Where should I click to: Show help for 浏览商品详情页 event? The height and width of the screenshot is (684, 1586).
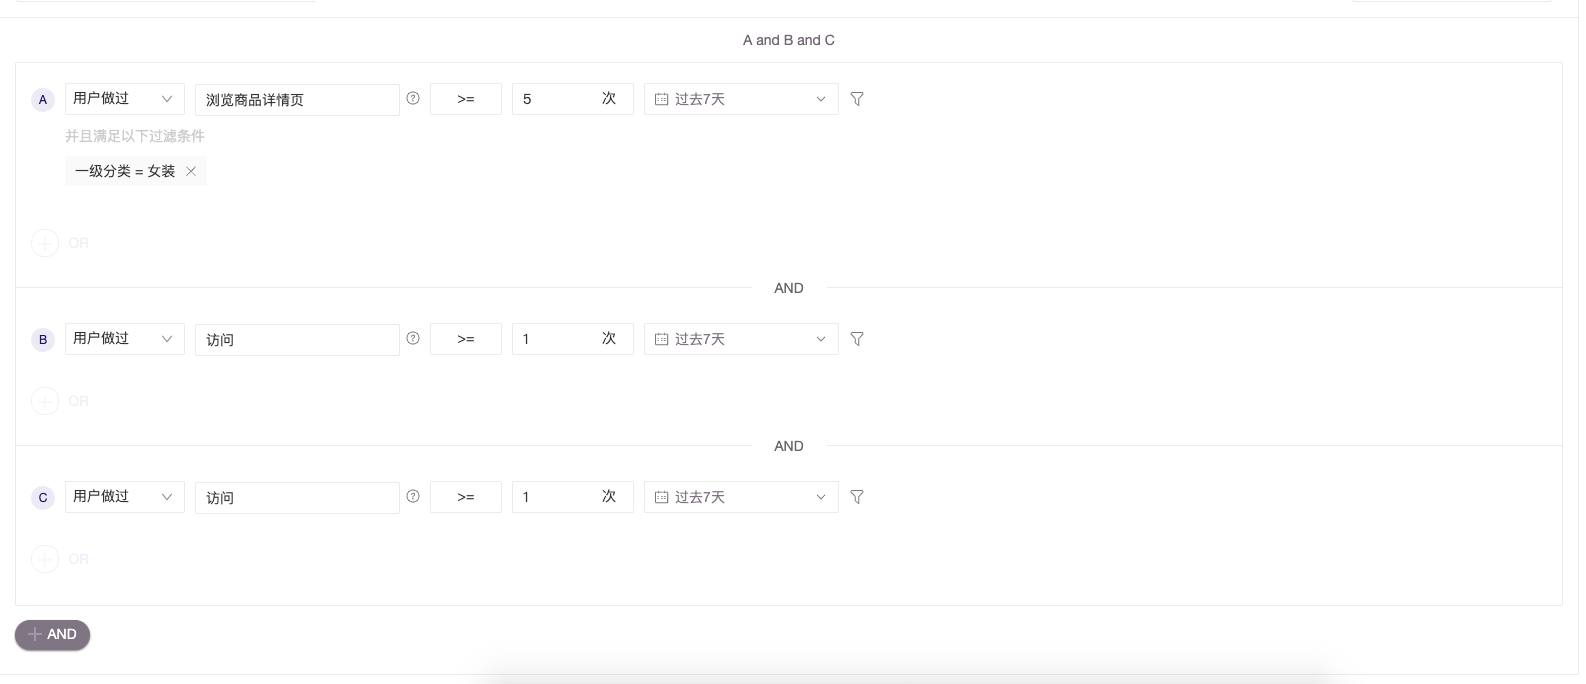(x=413, y=98)
